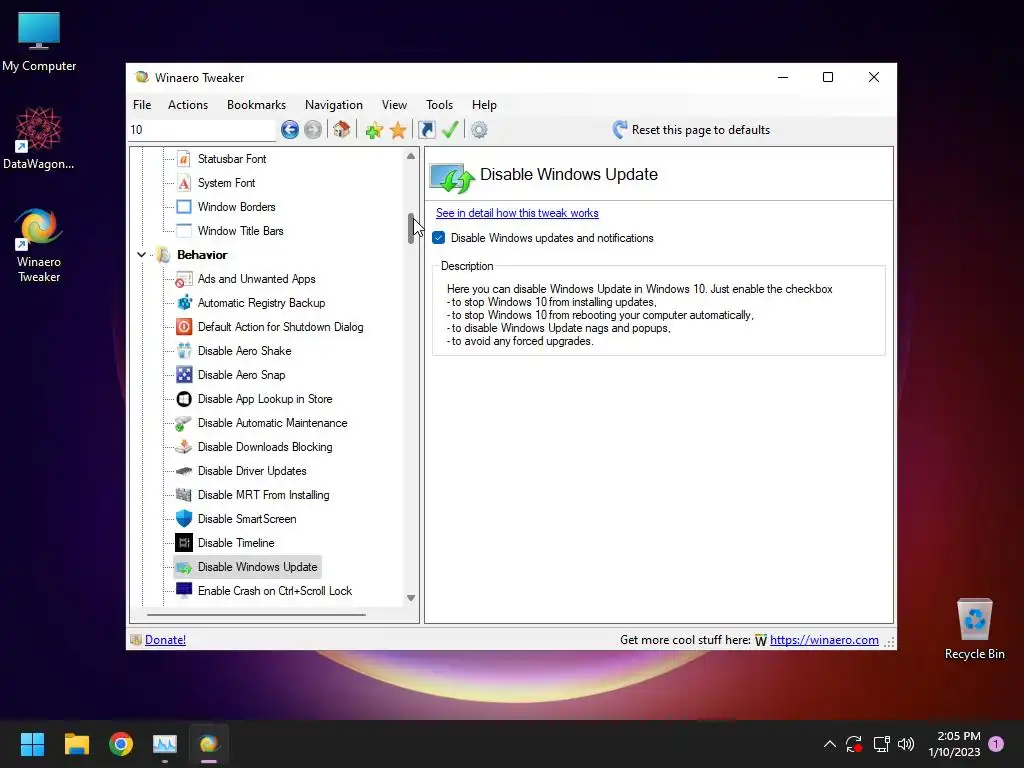1024x768 pixels.
Task: Select the Recycle Bin desktop icon
Action: point(974,629)
